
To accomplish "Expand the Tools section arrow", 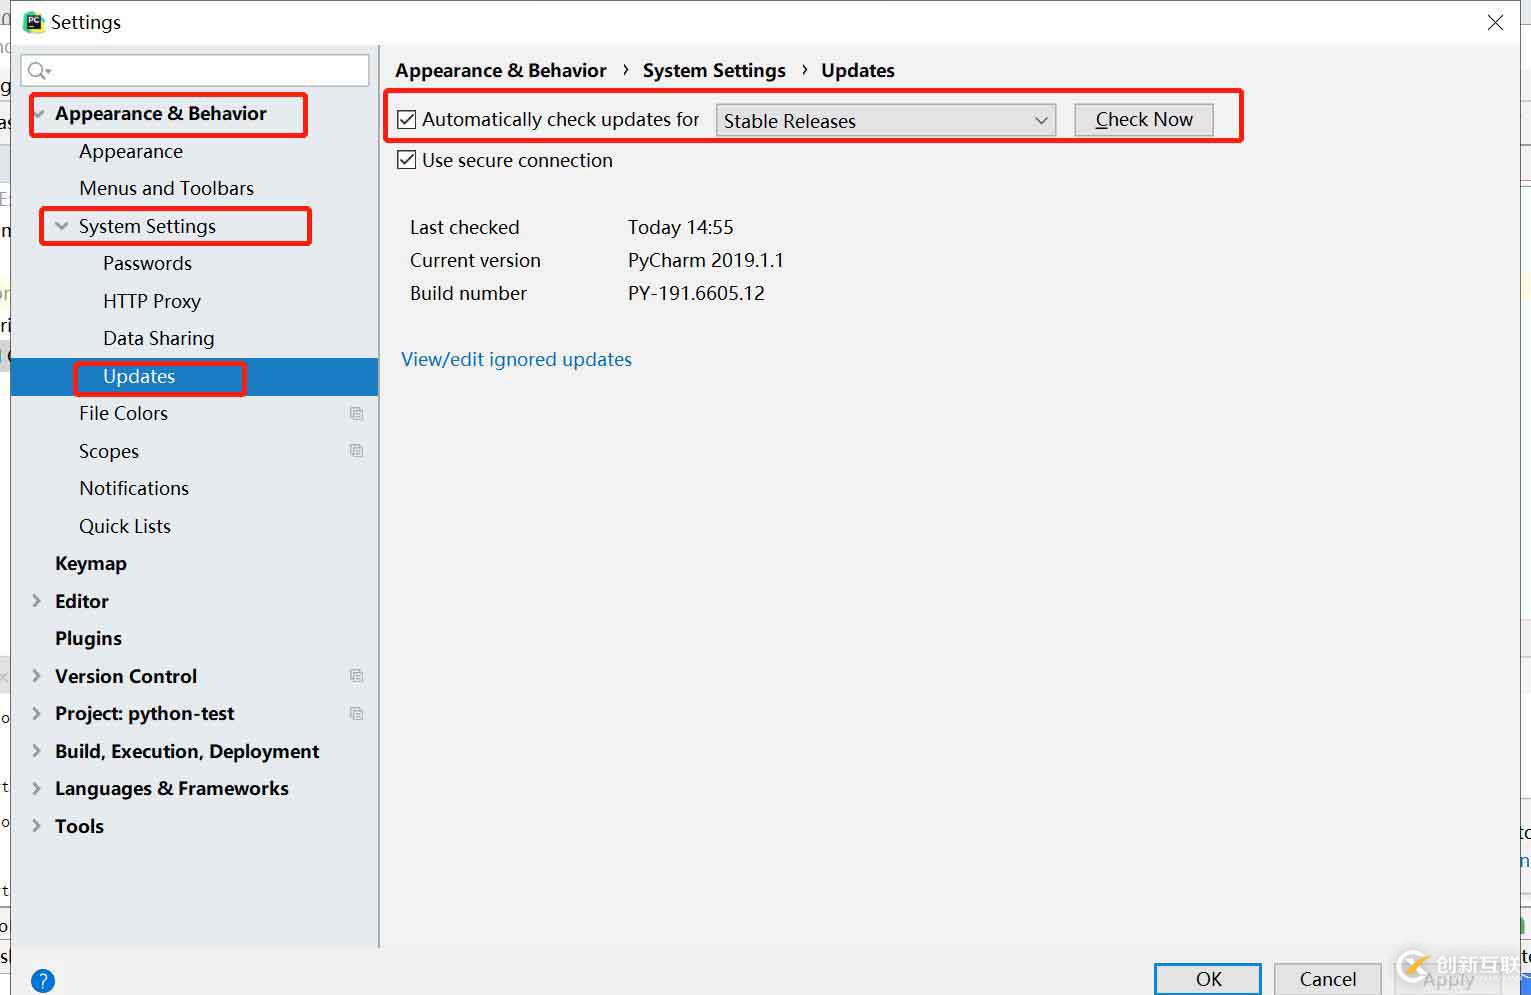I will tap(37, 826).
